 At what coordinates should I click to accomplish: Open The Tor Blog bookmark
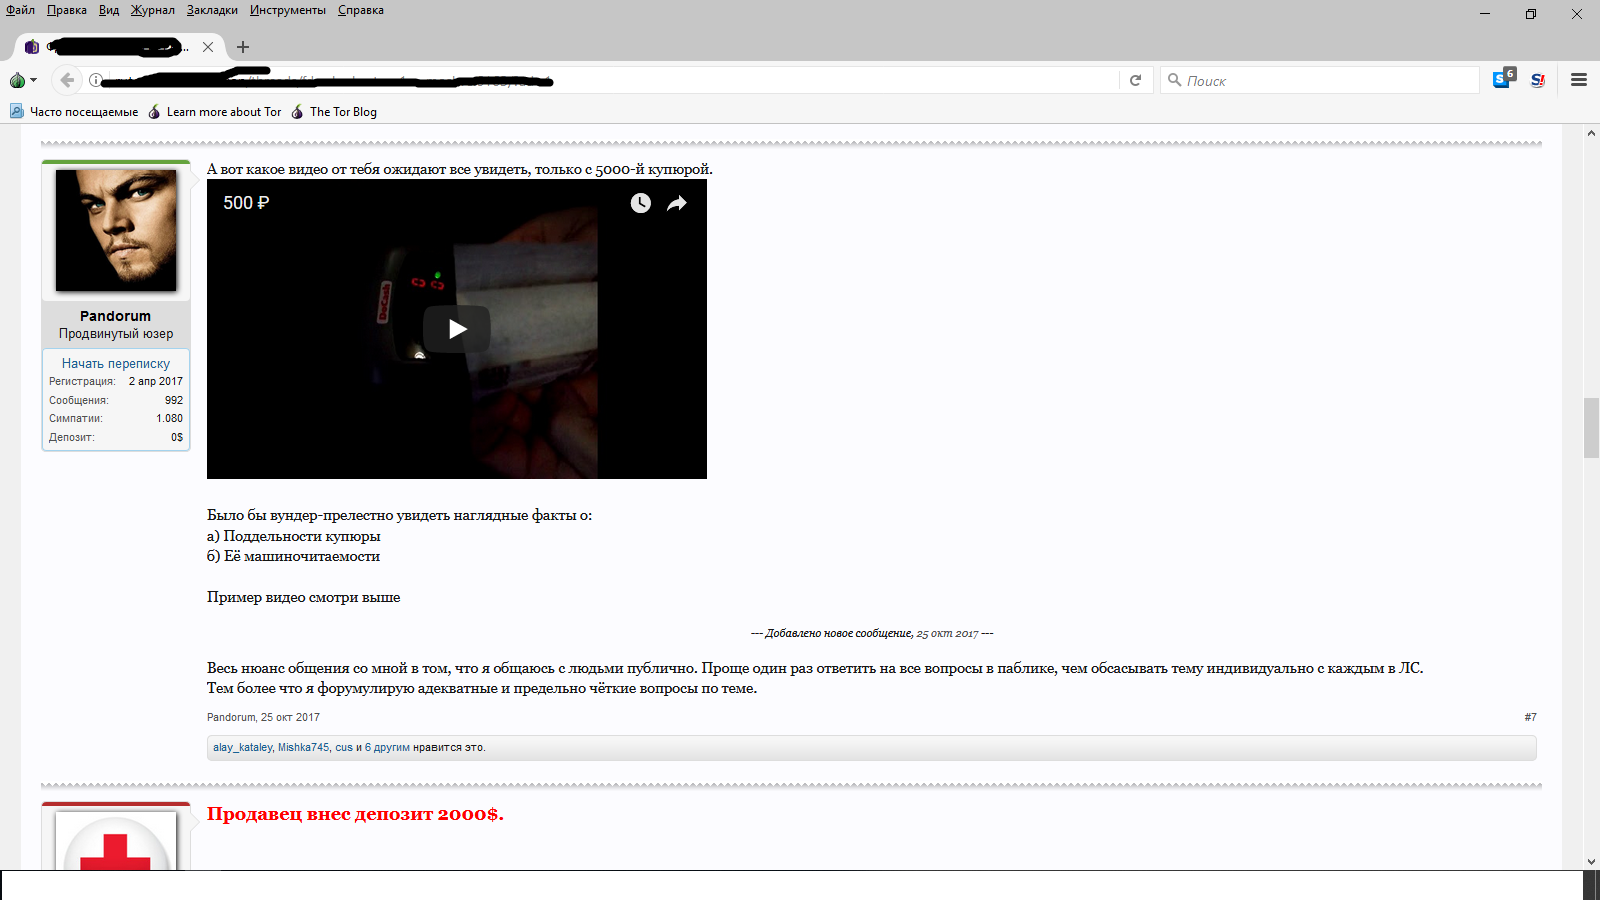(343, 112)
